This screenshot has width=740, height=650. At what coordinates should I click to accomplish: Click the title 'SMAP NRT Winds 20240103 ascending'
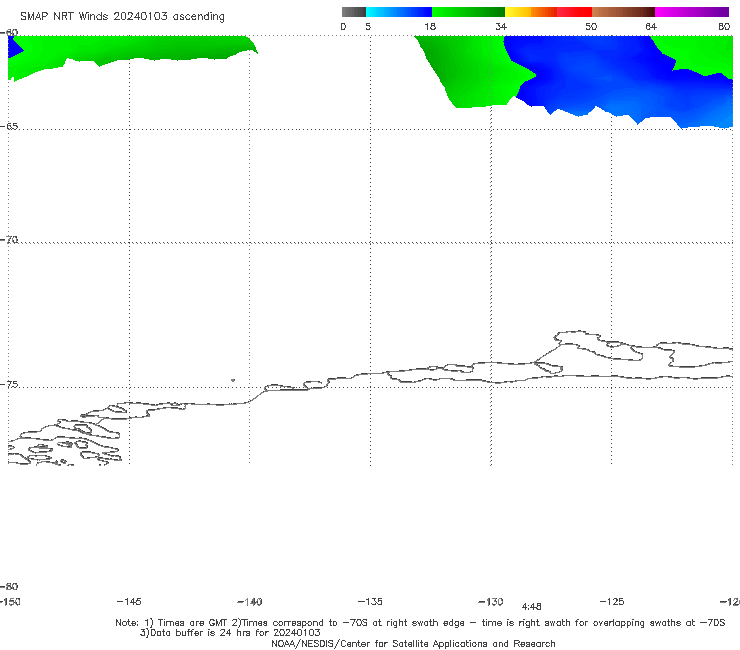point(122,16)
